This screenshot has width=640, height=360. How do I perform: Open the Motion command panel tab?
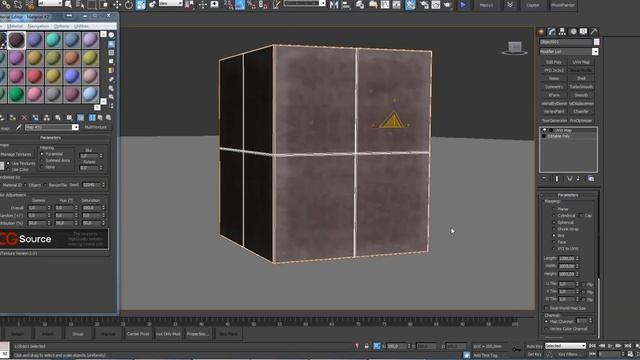click(573, 31)
